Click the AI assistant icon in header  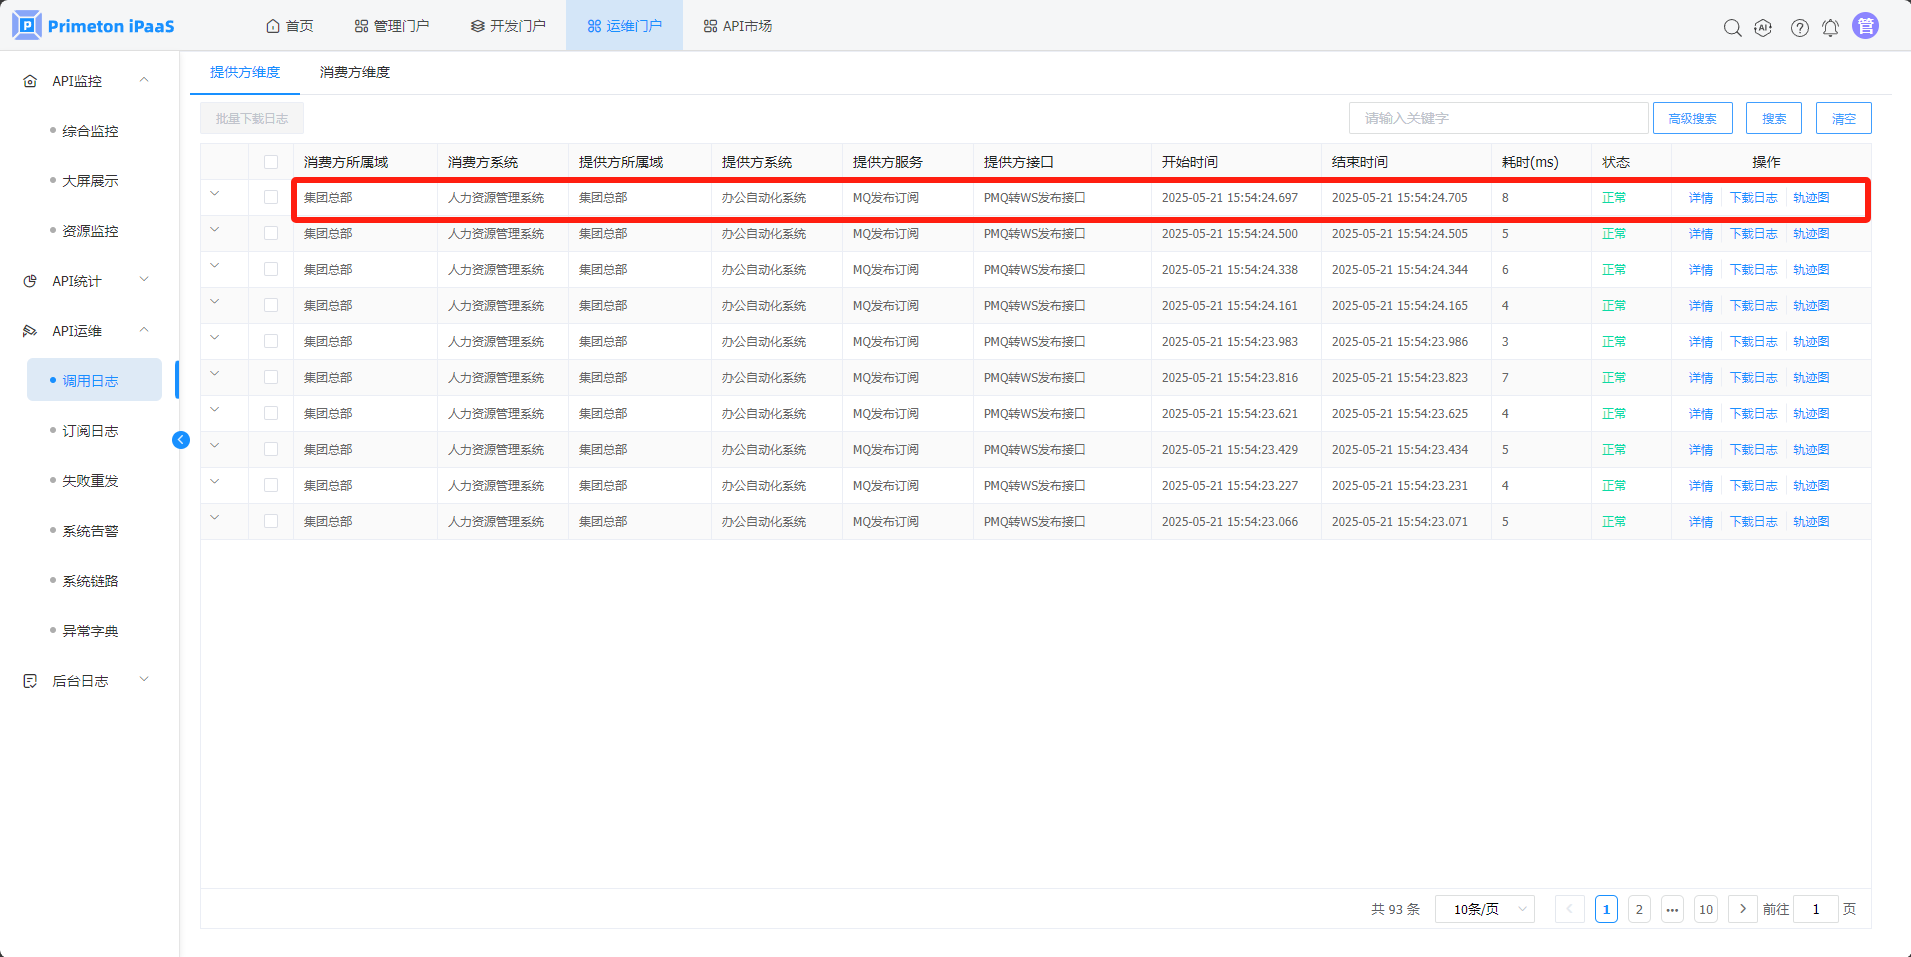pyautogui.click(x=1763, y=28)
